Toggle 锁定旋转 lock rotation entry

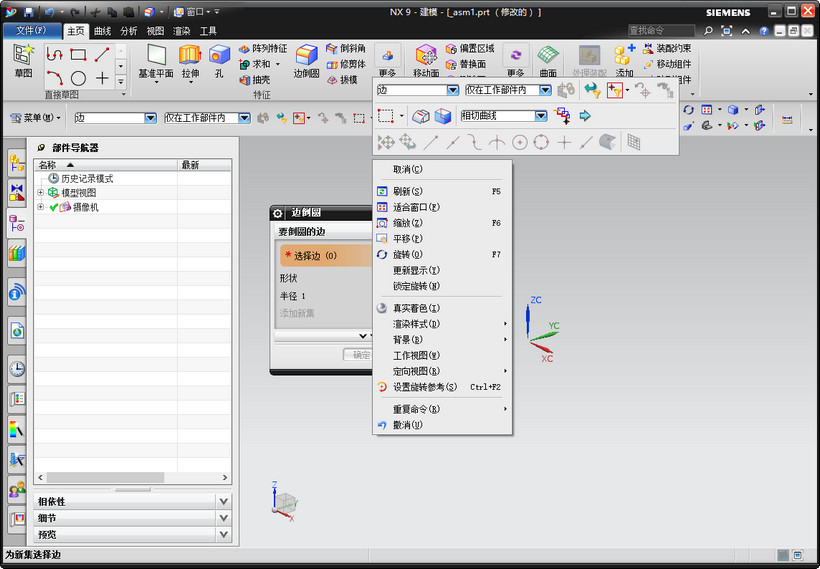(416, 286)
